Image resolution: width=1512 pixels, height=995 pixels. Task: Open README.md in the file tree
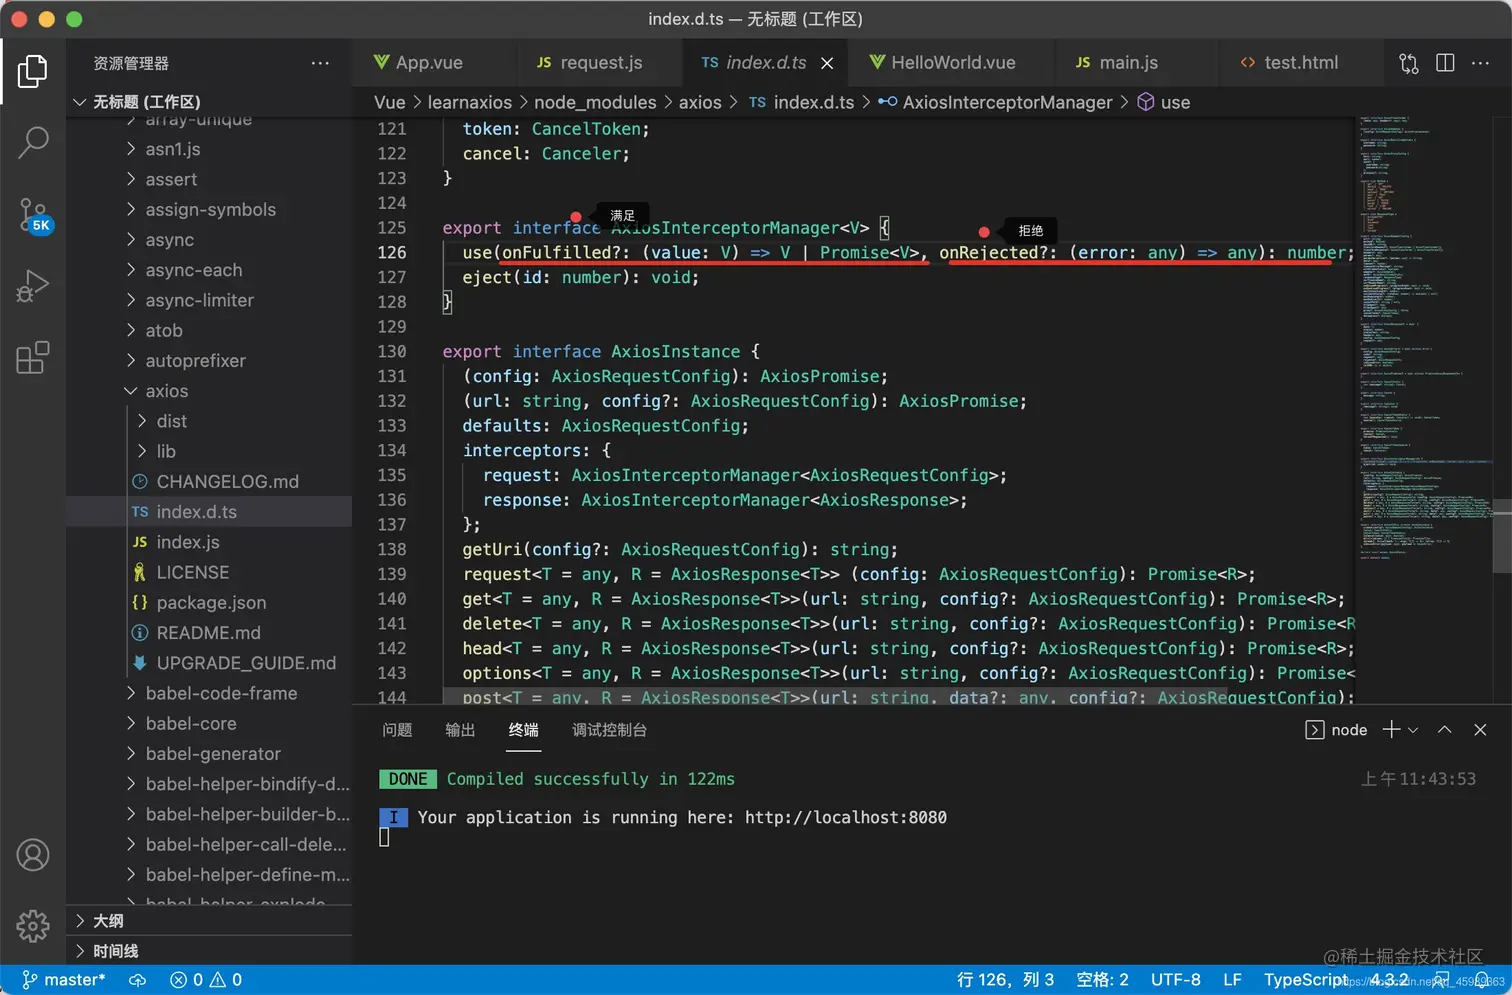pyautogui.click(x=209, y=633)
